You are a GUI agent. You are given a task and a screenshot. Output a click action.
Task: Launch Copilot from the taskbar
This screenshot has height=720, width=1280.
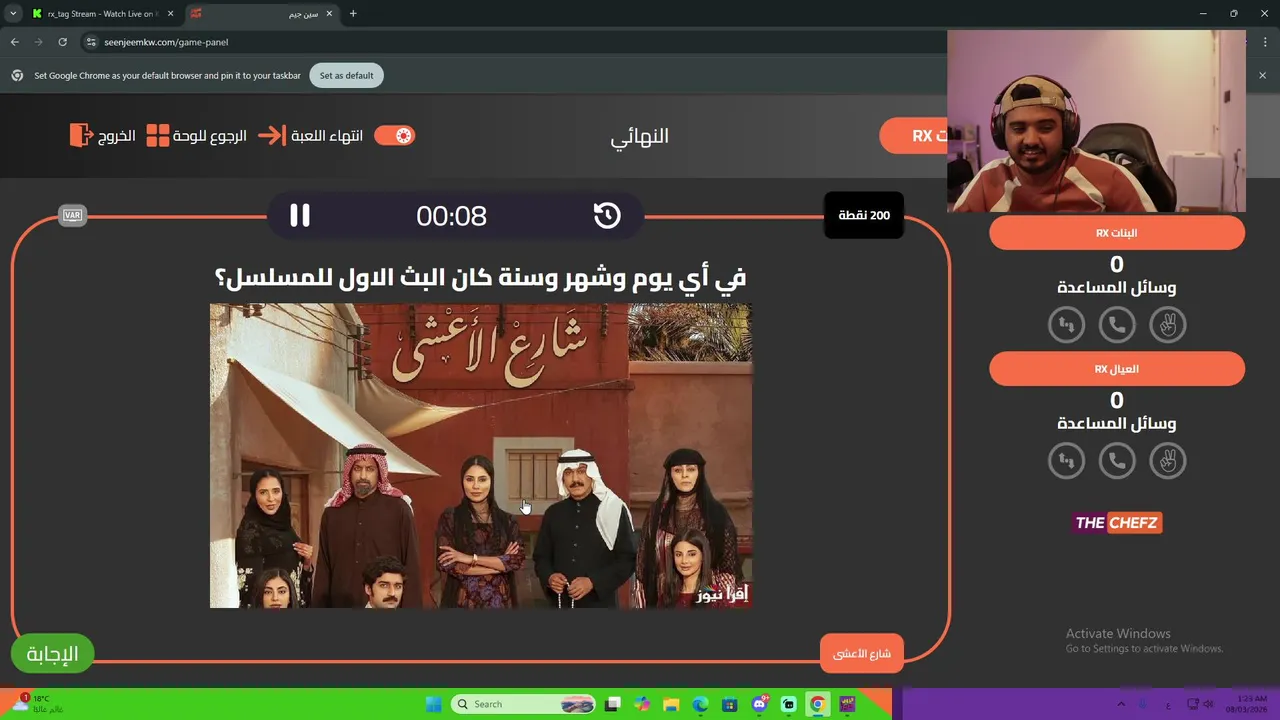click(642, 704)
